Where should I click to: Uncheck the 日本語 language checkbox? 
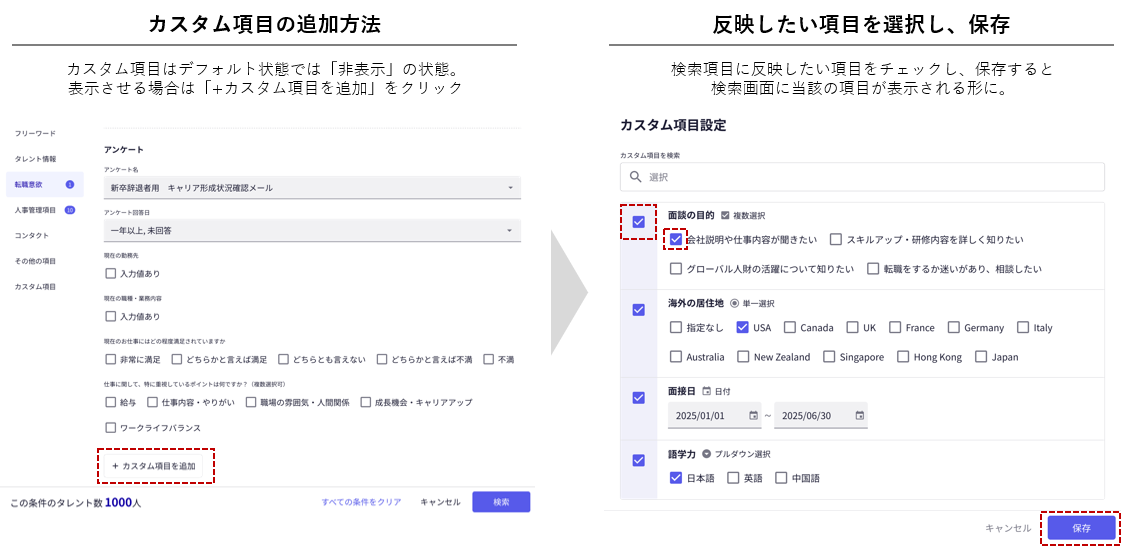coord(676,478)
